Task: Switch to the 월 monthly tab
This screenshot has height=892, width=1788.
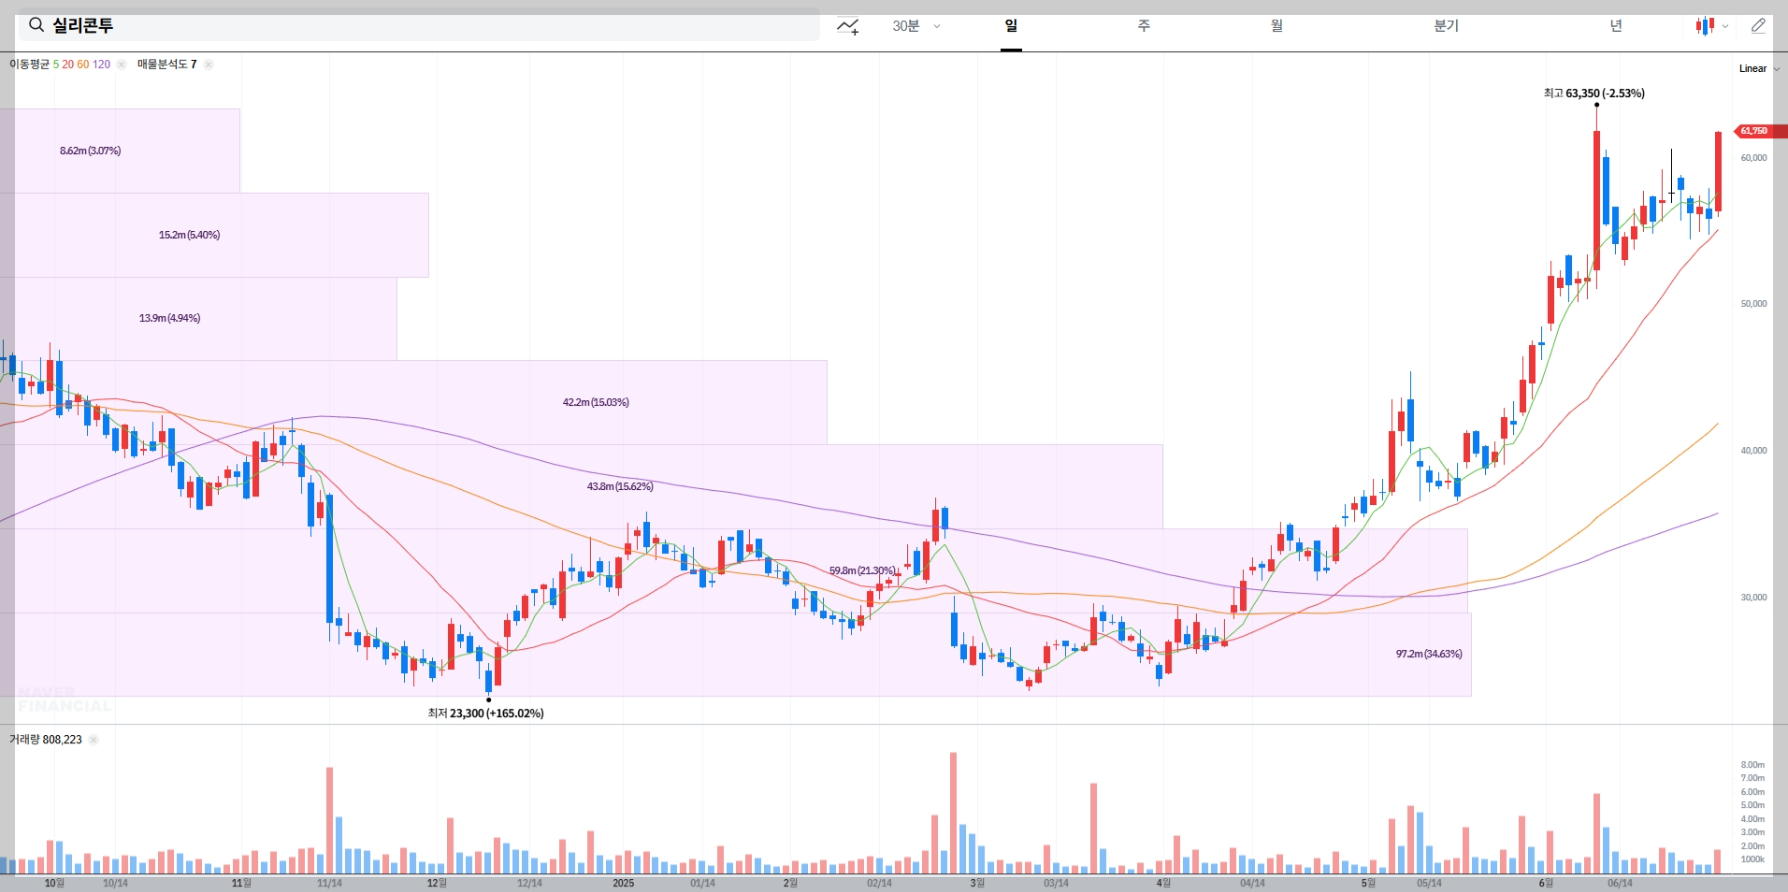Action: 1277,26
